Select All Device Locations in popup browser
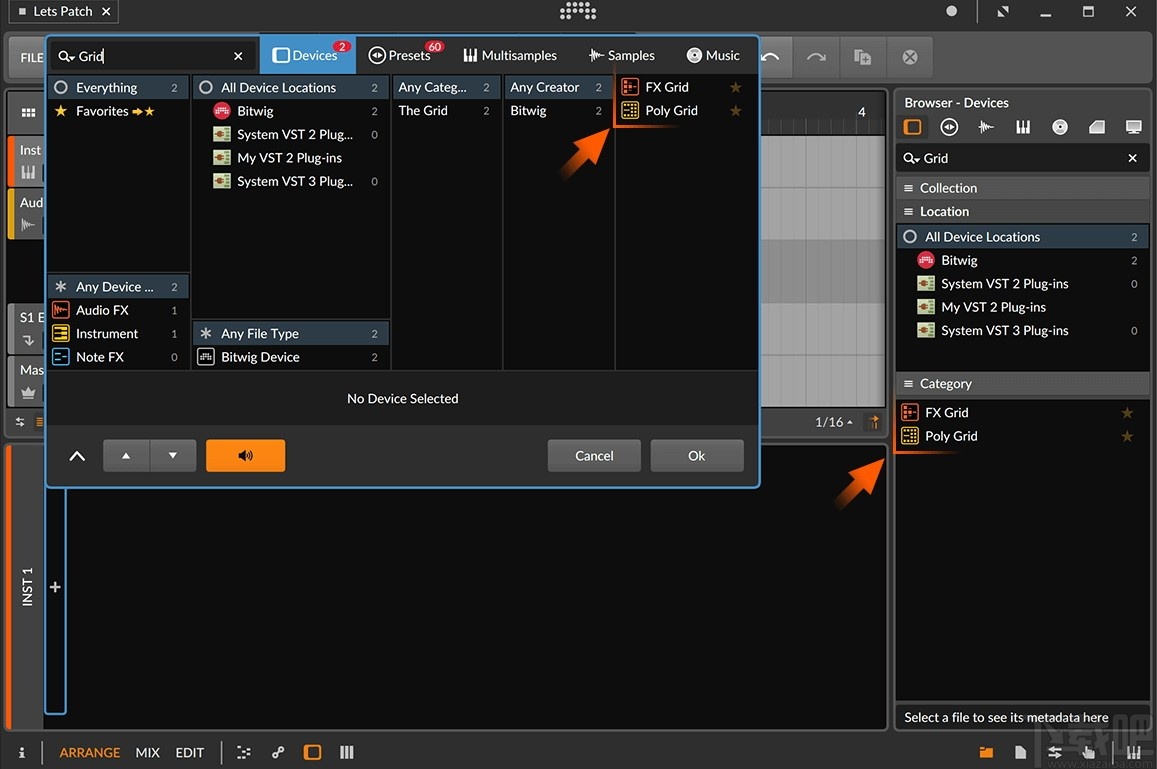 [x=291, y=87]
